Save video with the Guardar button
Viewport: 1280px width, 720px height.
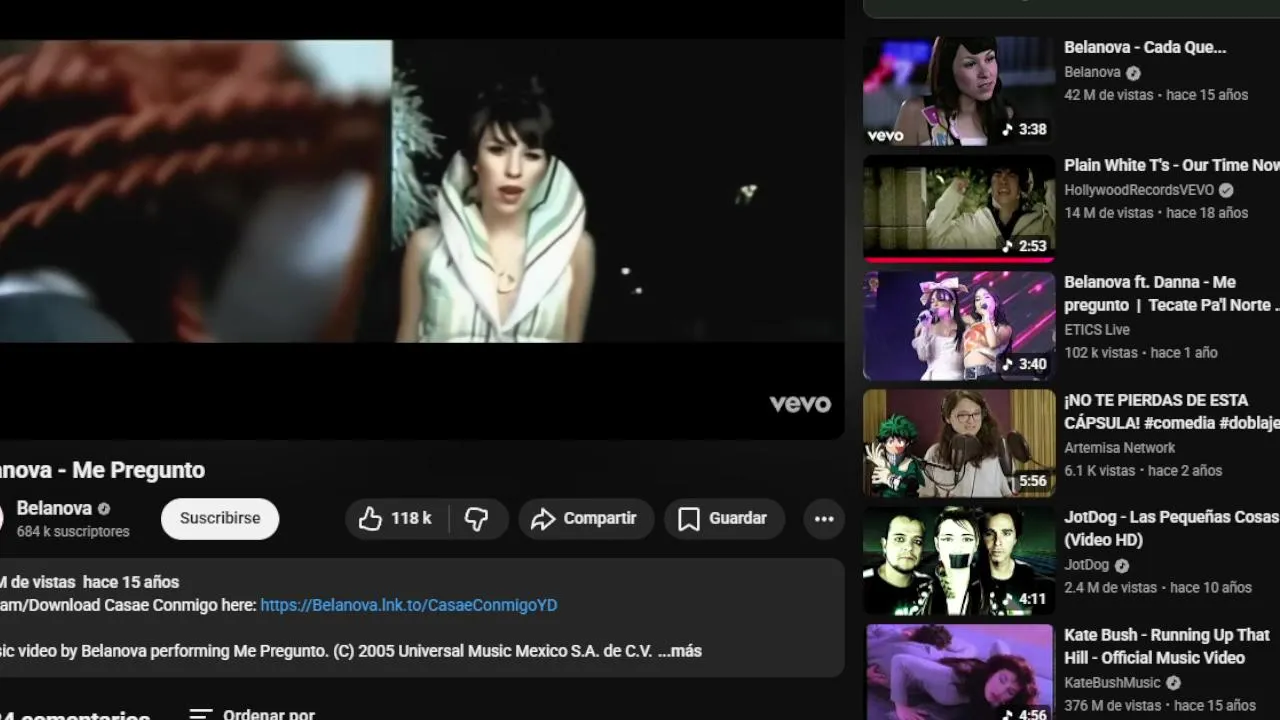point(725,518)
